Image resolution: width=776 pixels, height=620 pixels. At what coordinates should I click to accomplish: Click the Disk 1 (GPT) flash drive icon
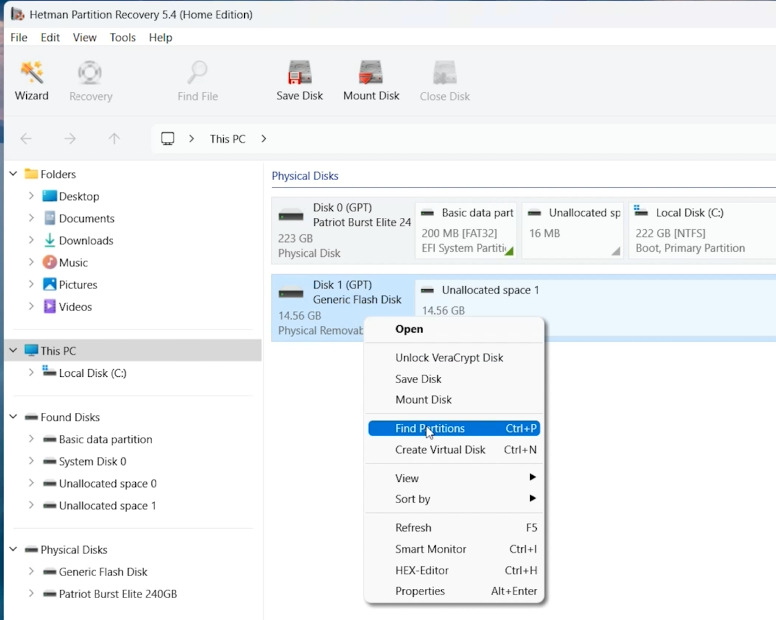coord(291,292)
